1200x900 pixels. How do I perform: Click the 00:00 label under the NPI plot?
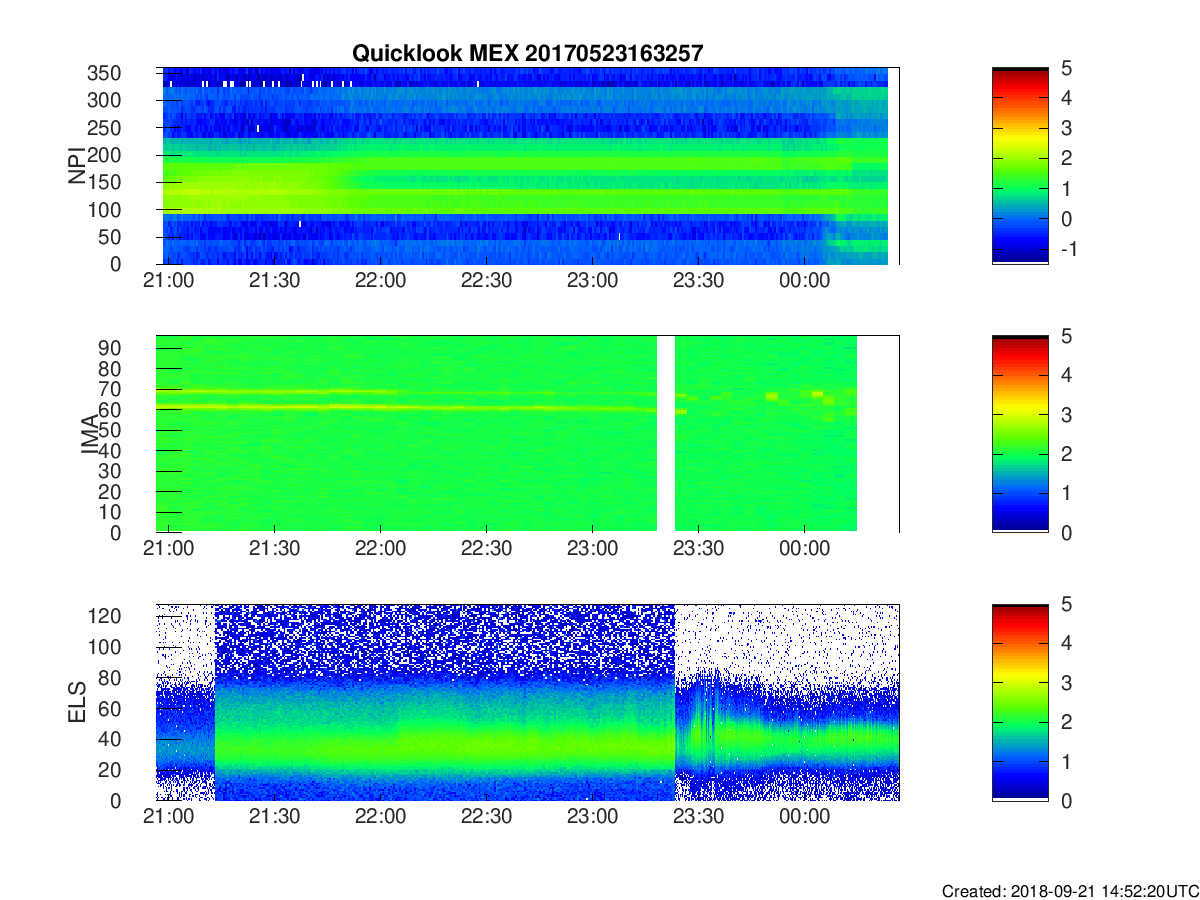(x=805, y=281)
